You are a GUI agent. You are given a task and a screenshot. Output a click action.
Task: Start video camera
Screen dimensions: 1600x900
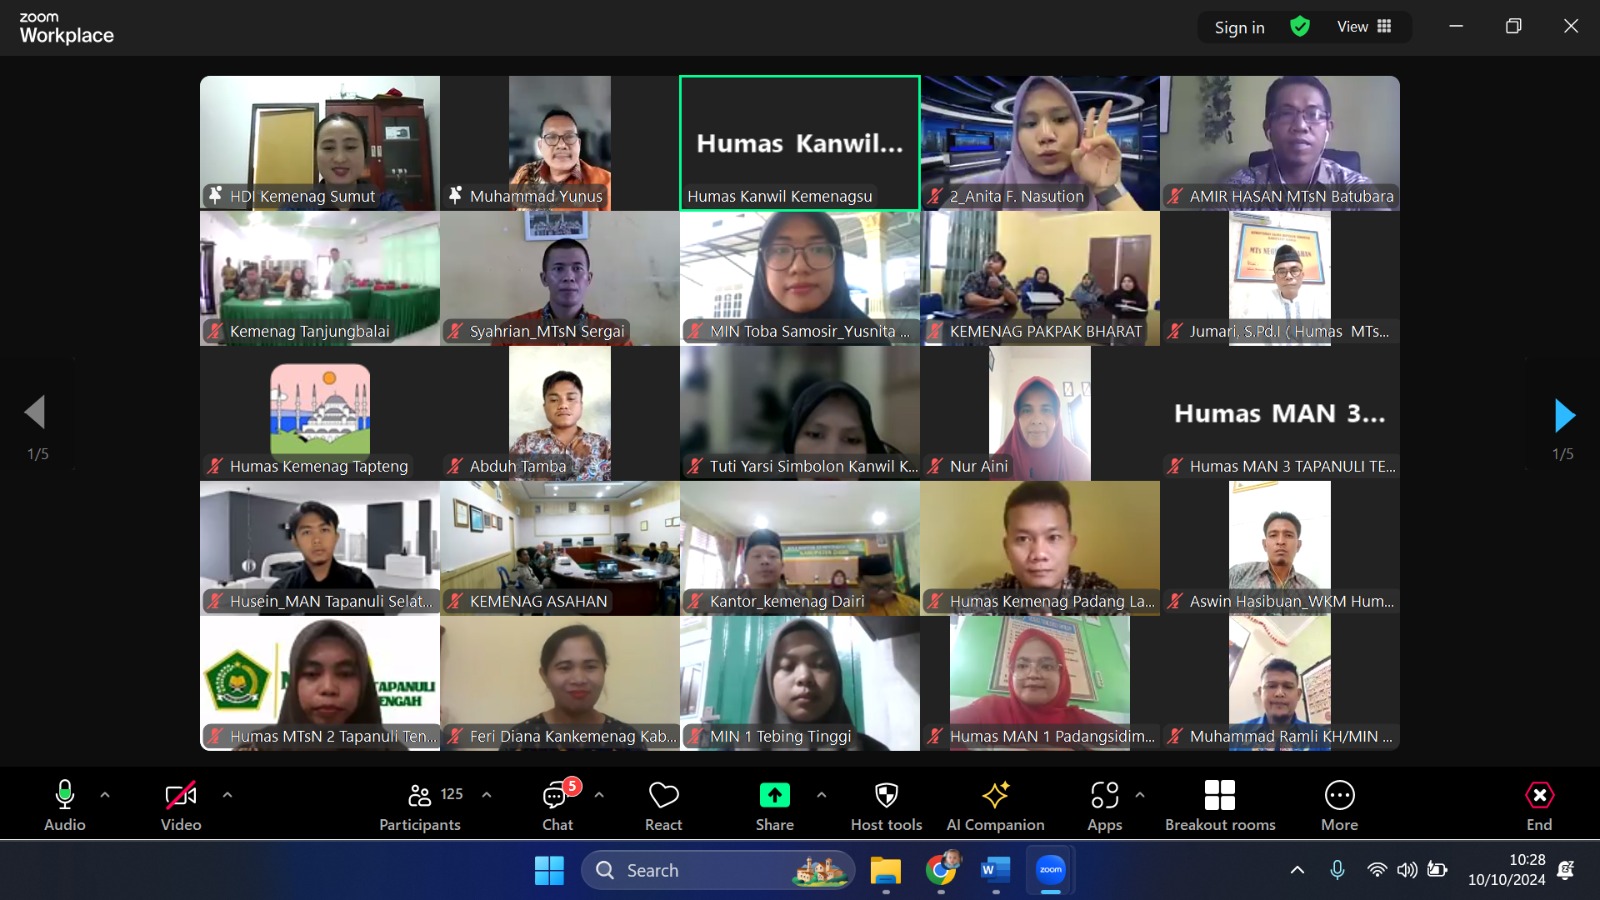click(181, 805)
